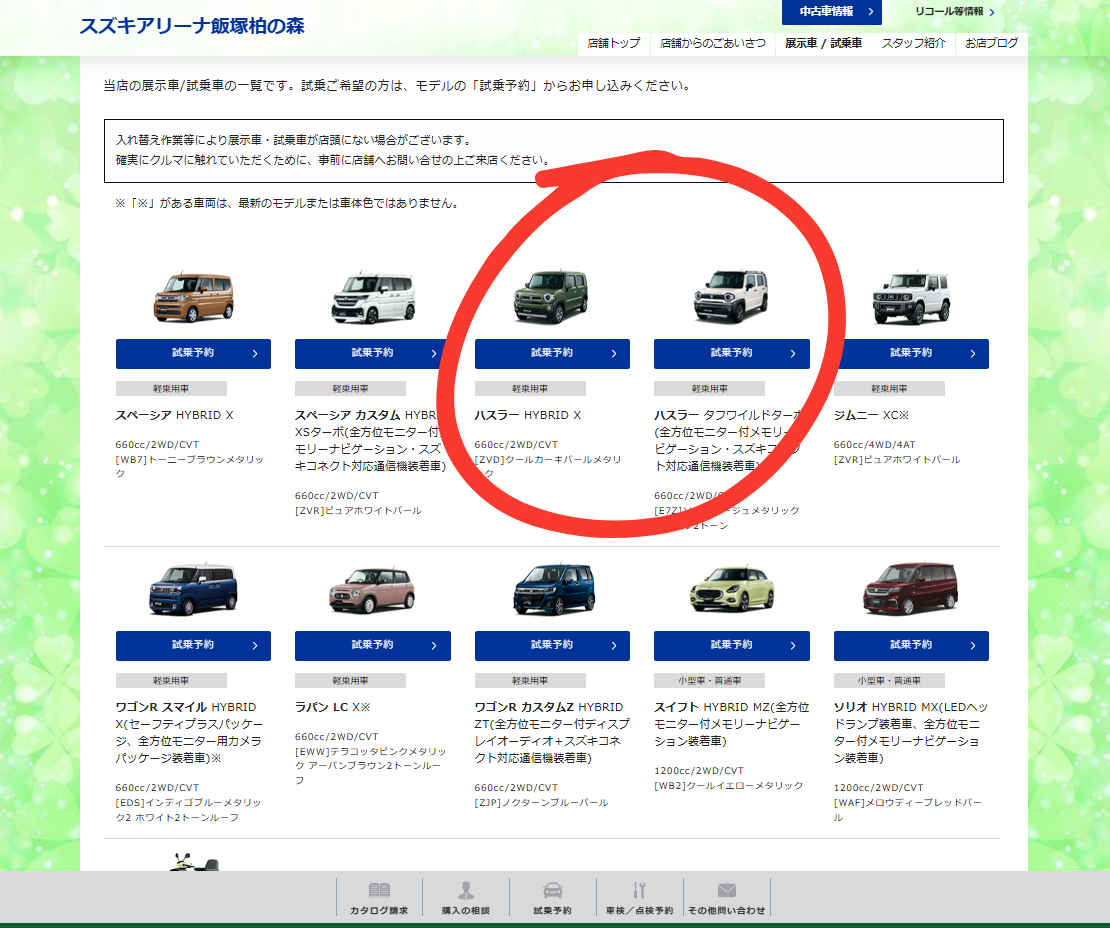Click white スペーシア カスタム car thumbnail
The image size is (1110, 928).
tap(373, 297)
